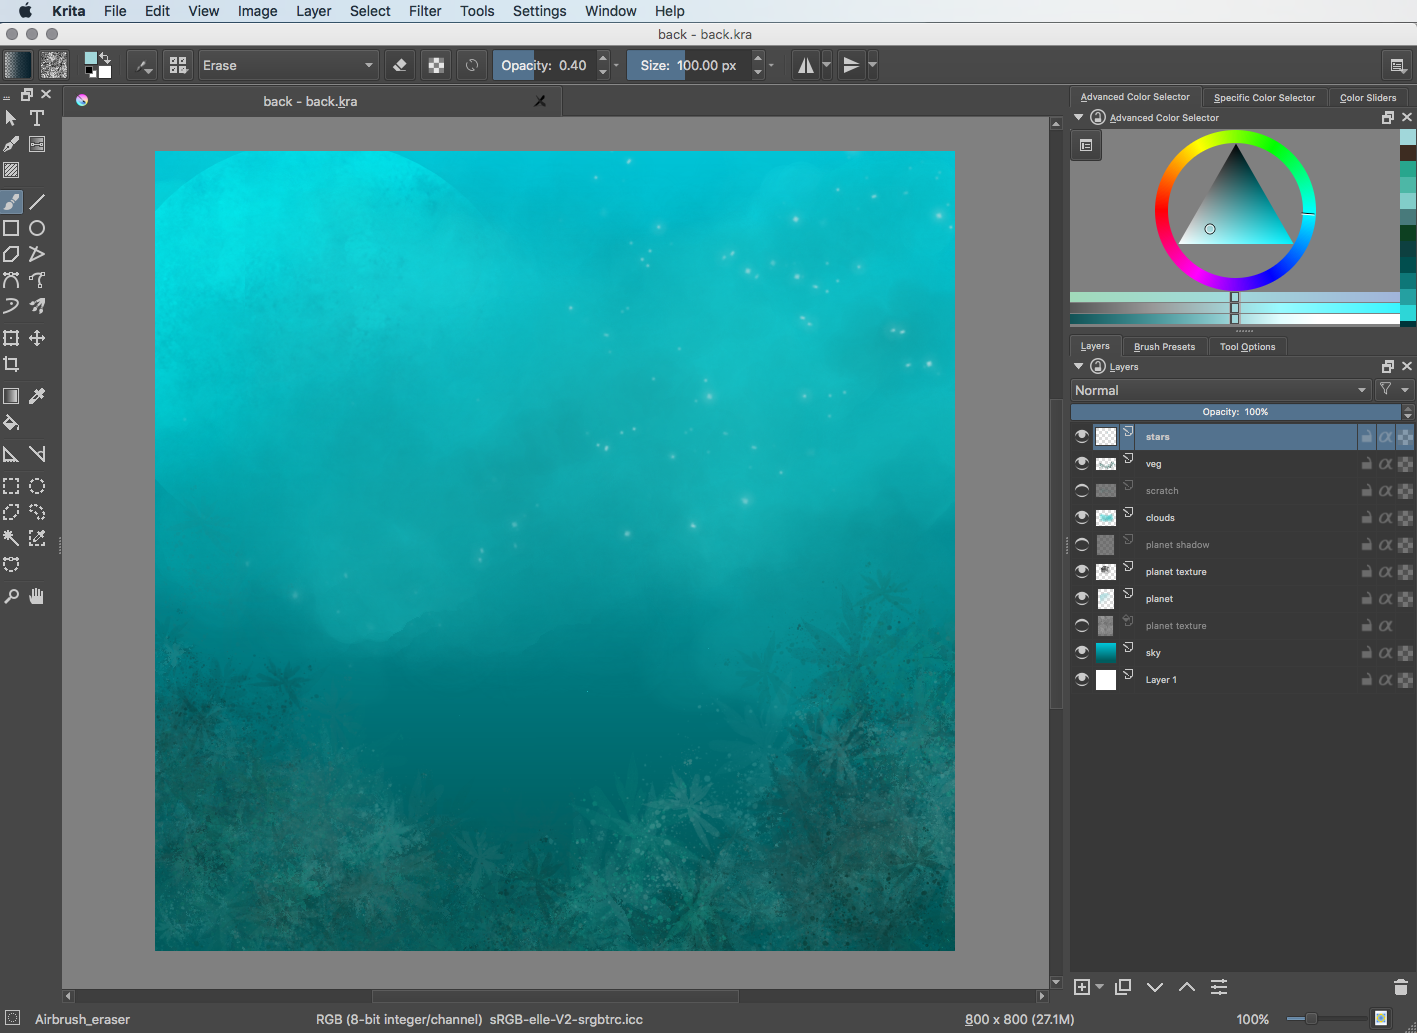1417x1033 pixels.
Task: Delete layer with trash icon
Action: [x=1400, y=987]
